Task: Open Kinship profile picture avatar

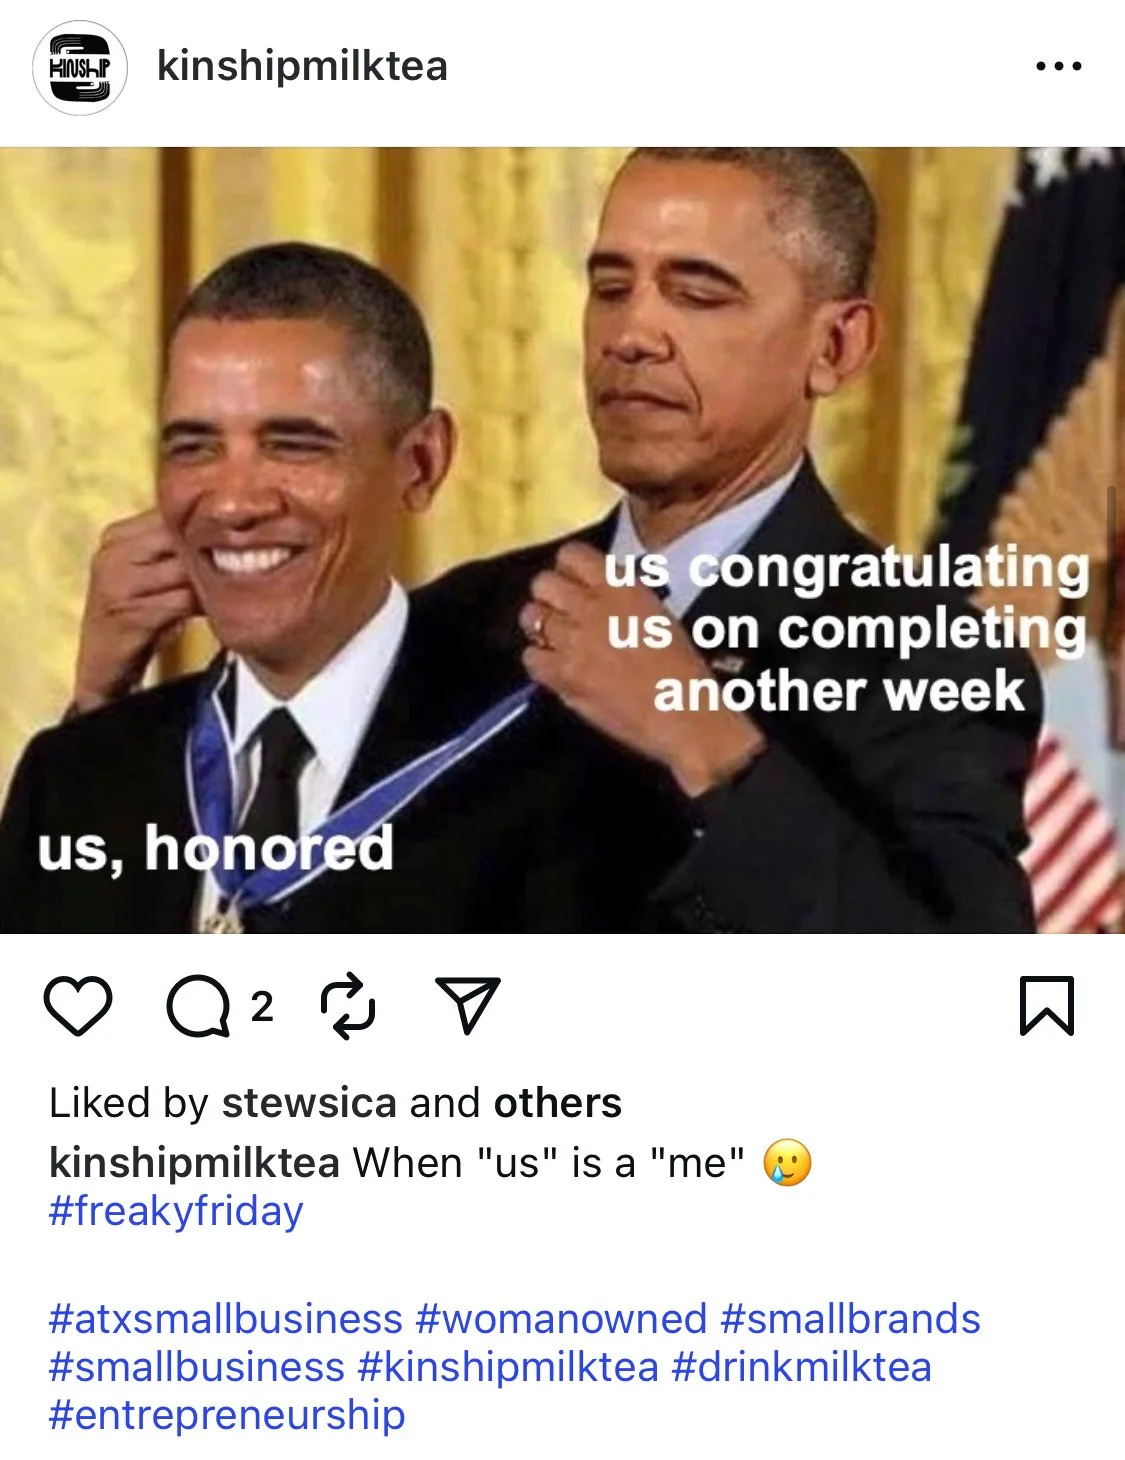Action: [80, 67]
